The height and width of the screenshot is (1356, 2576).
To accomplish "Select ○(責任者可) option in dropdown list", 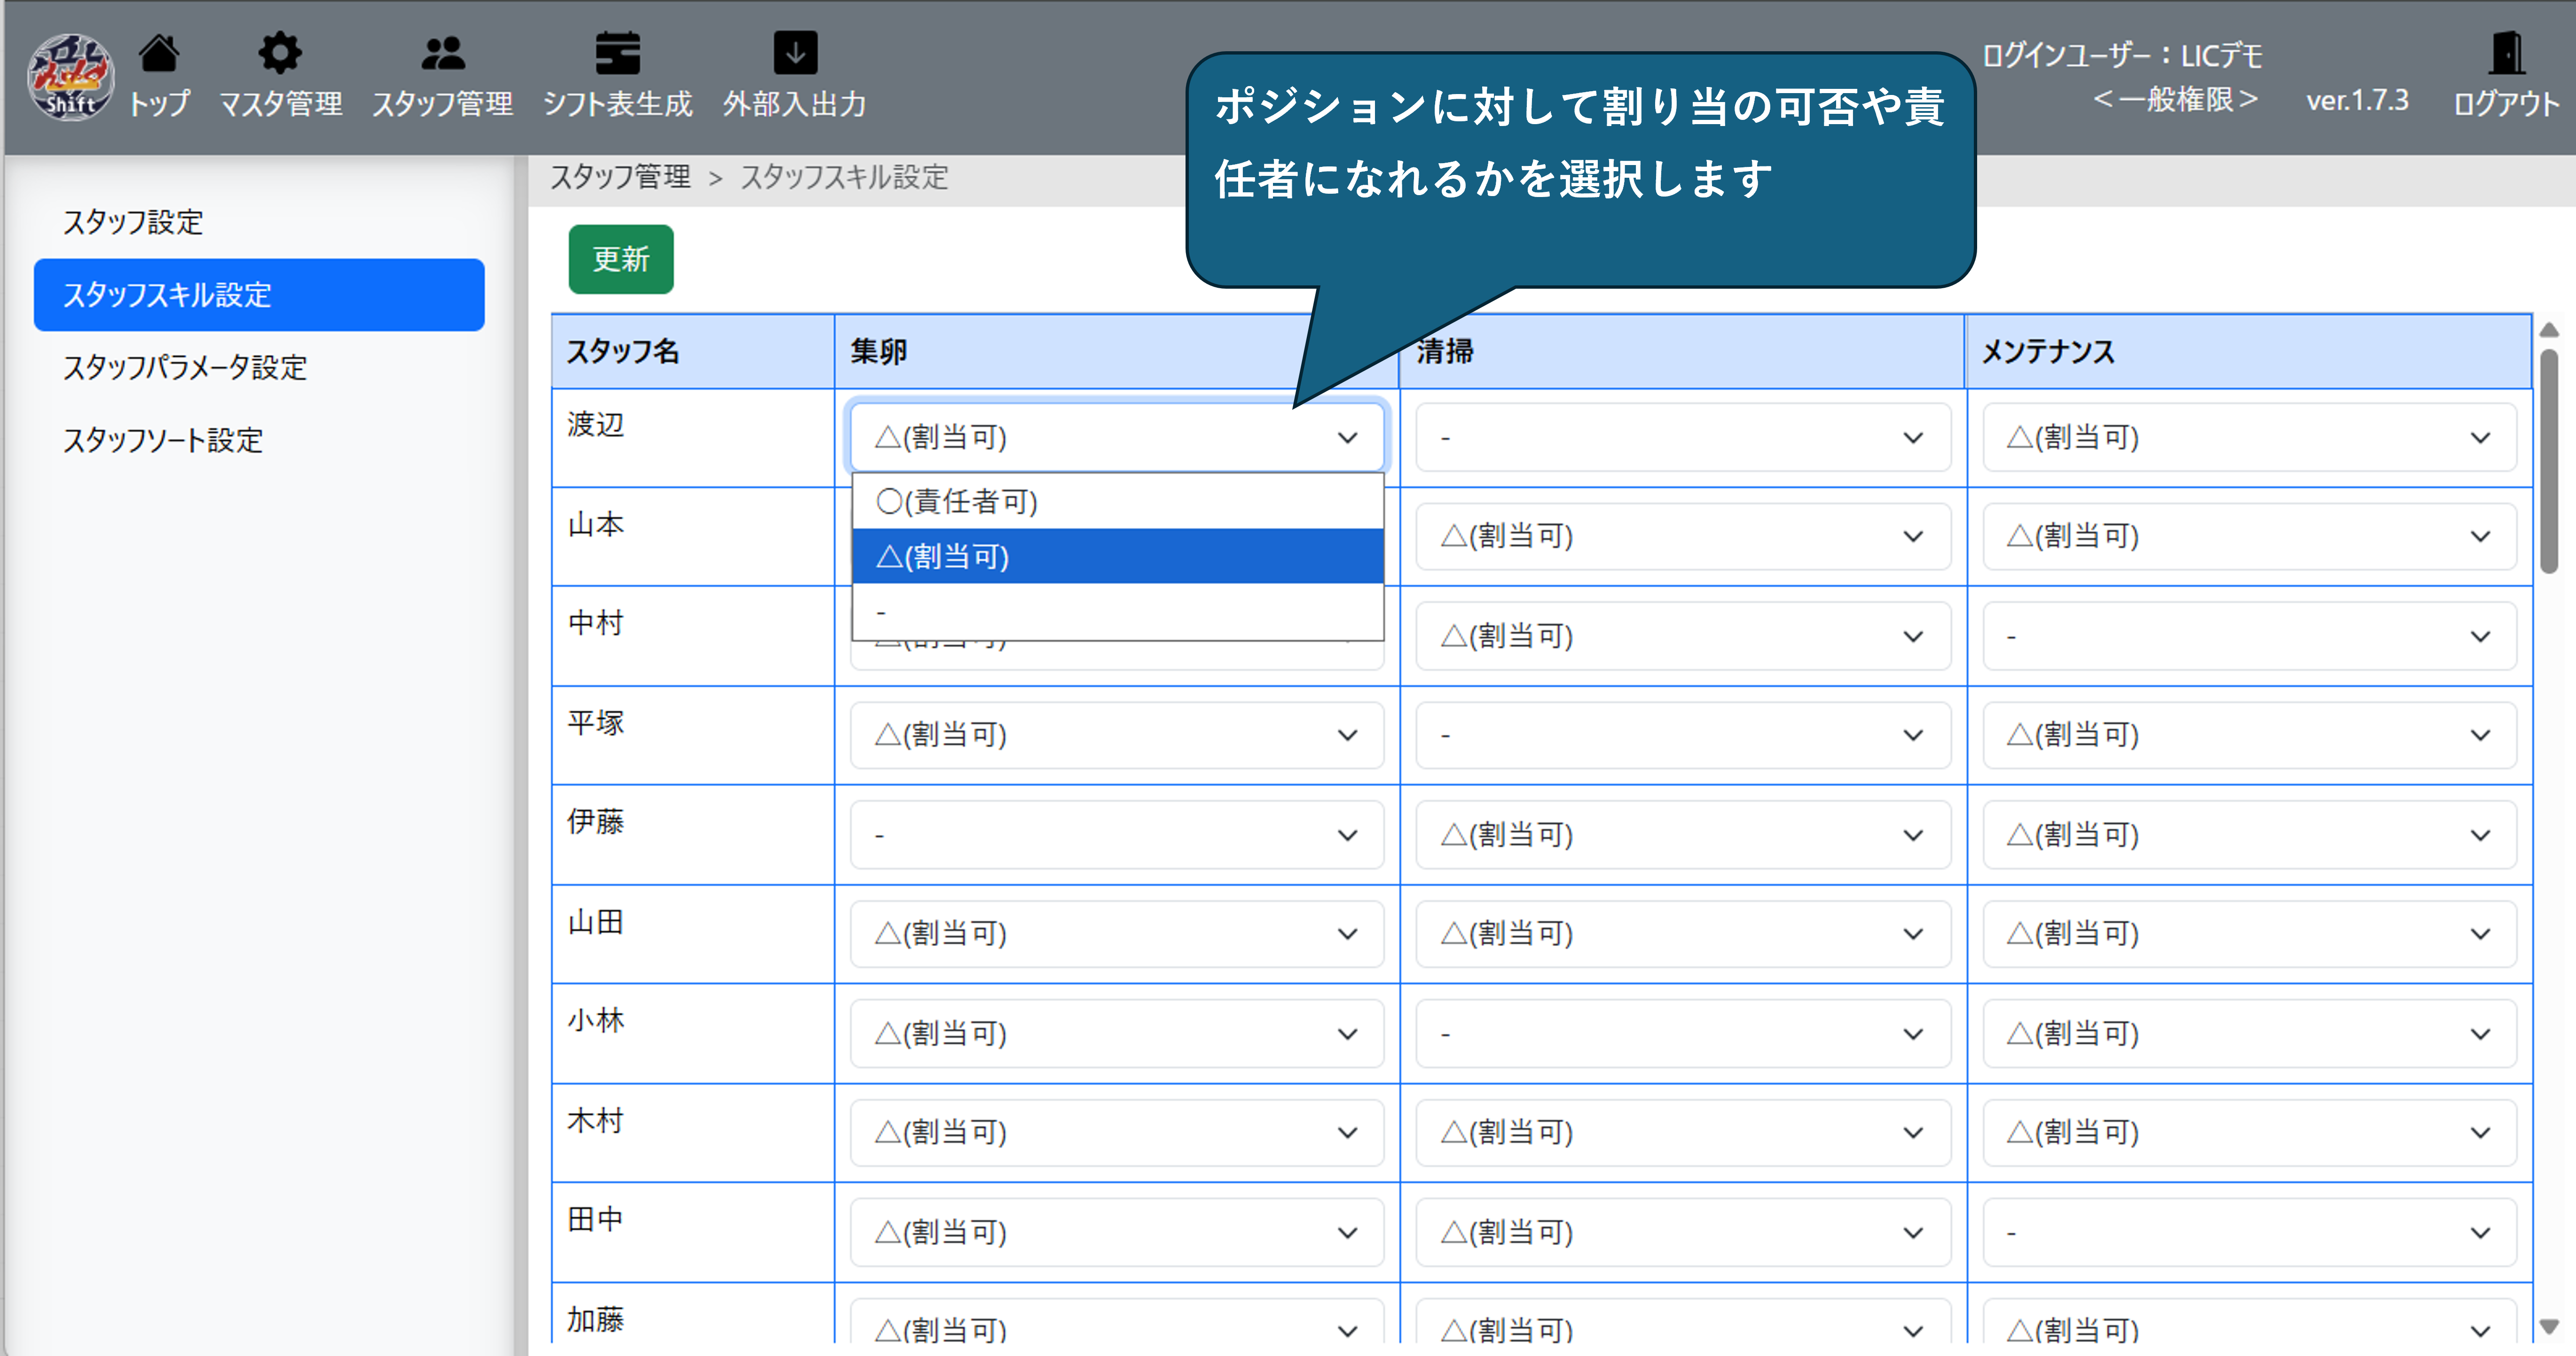I will 1117,501.
